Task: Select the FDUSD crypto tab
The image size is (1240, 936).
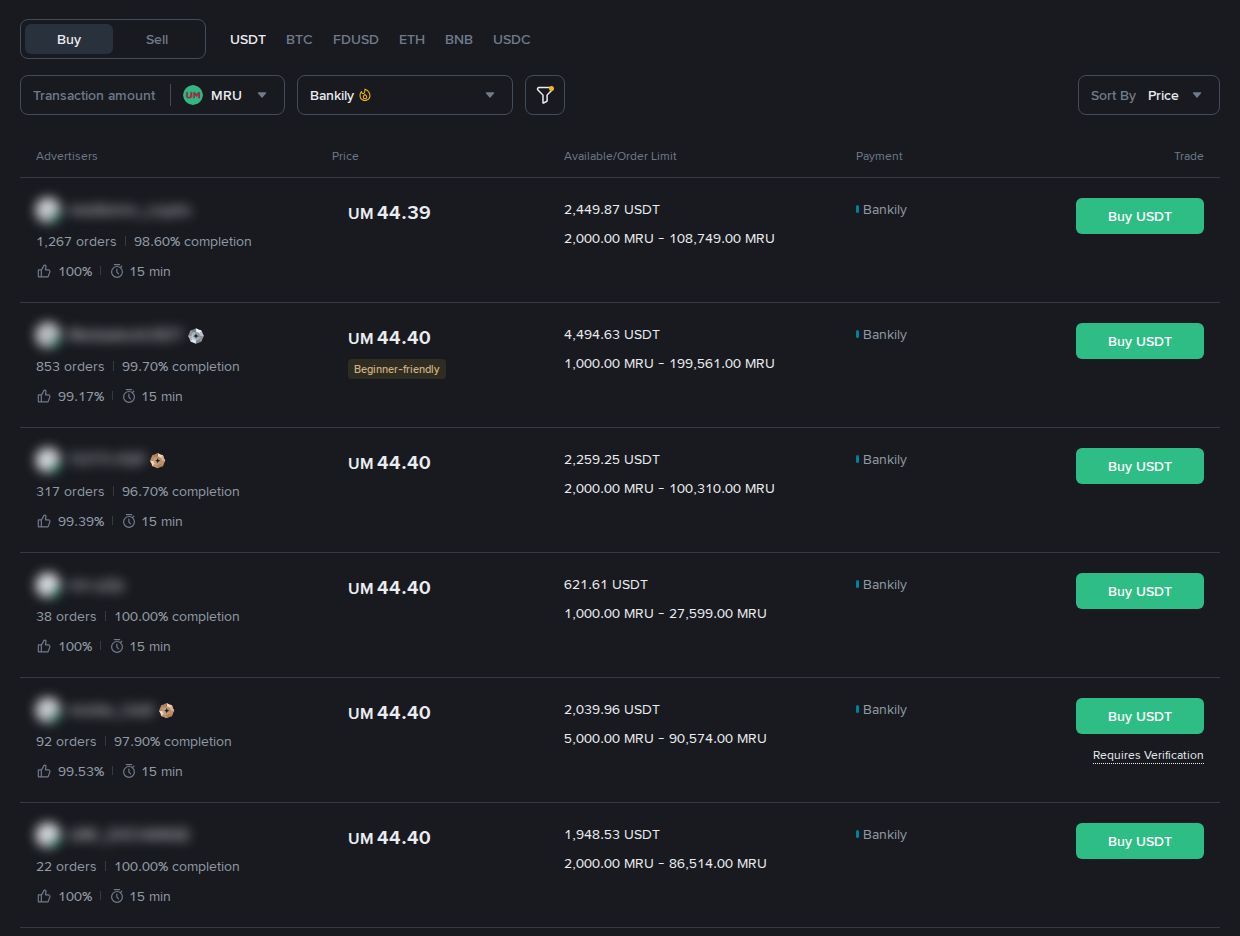Action: 356,39
